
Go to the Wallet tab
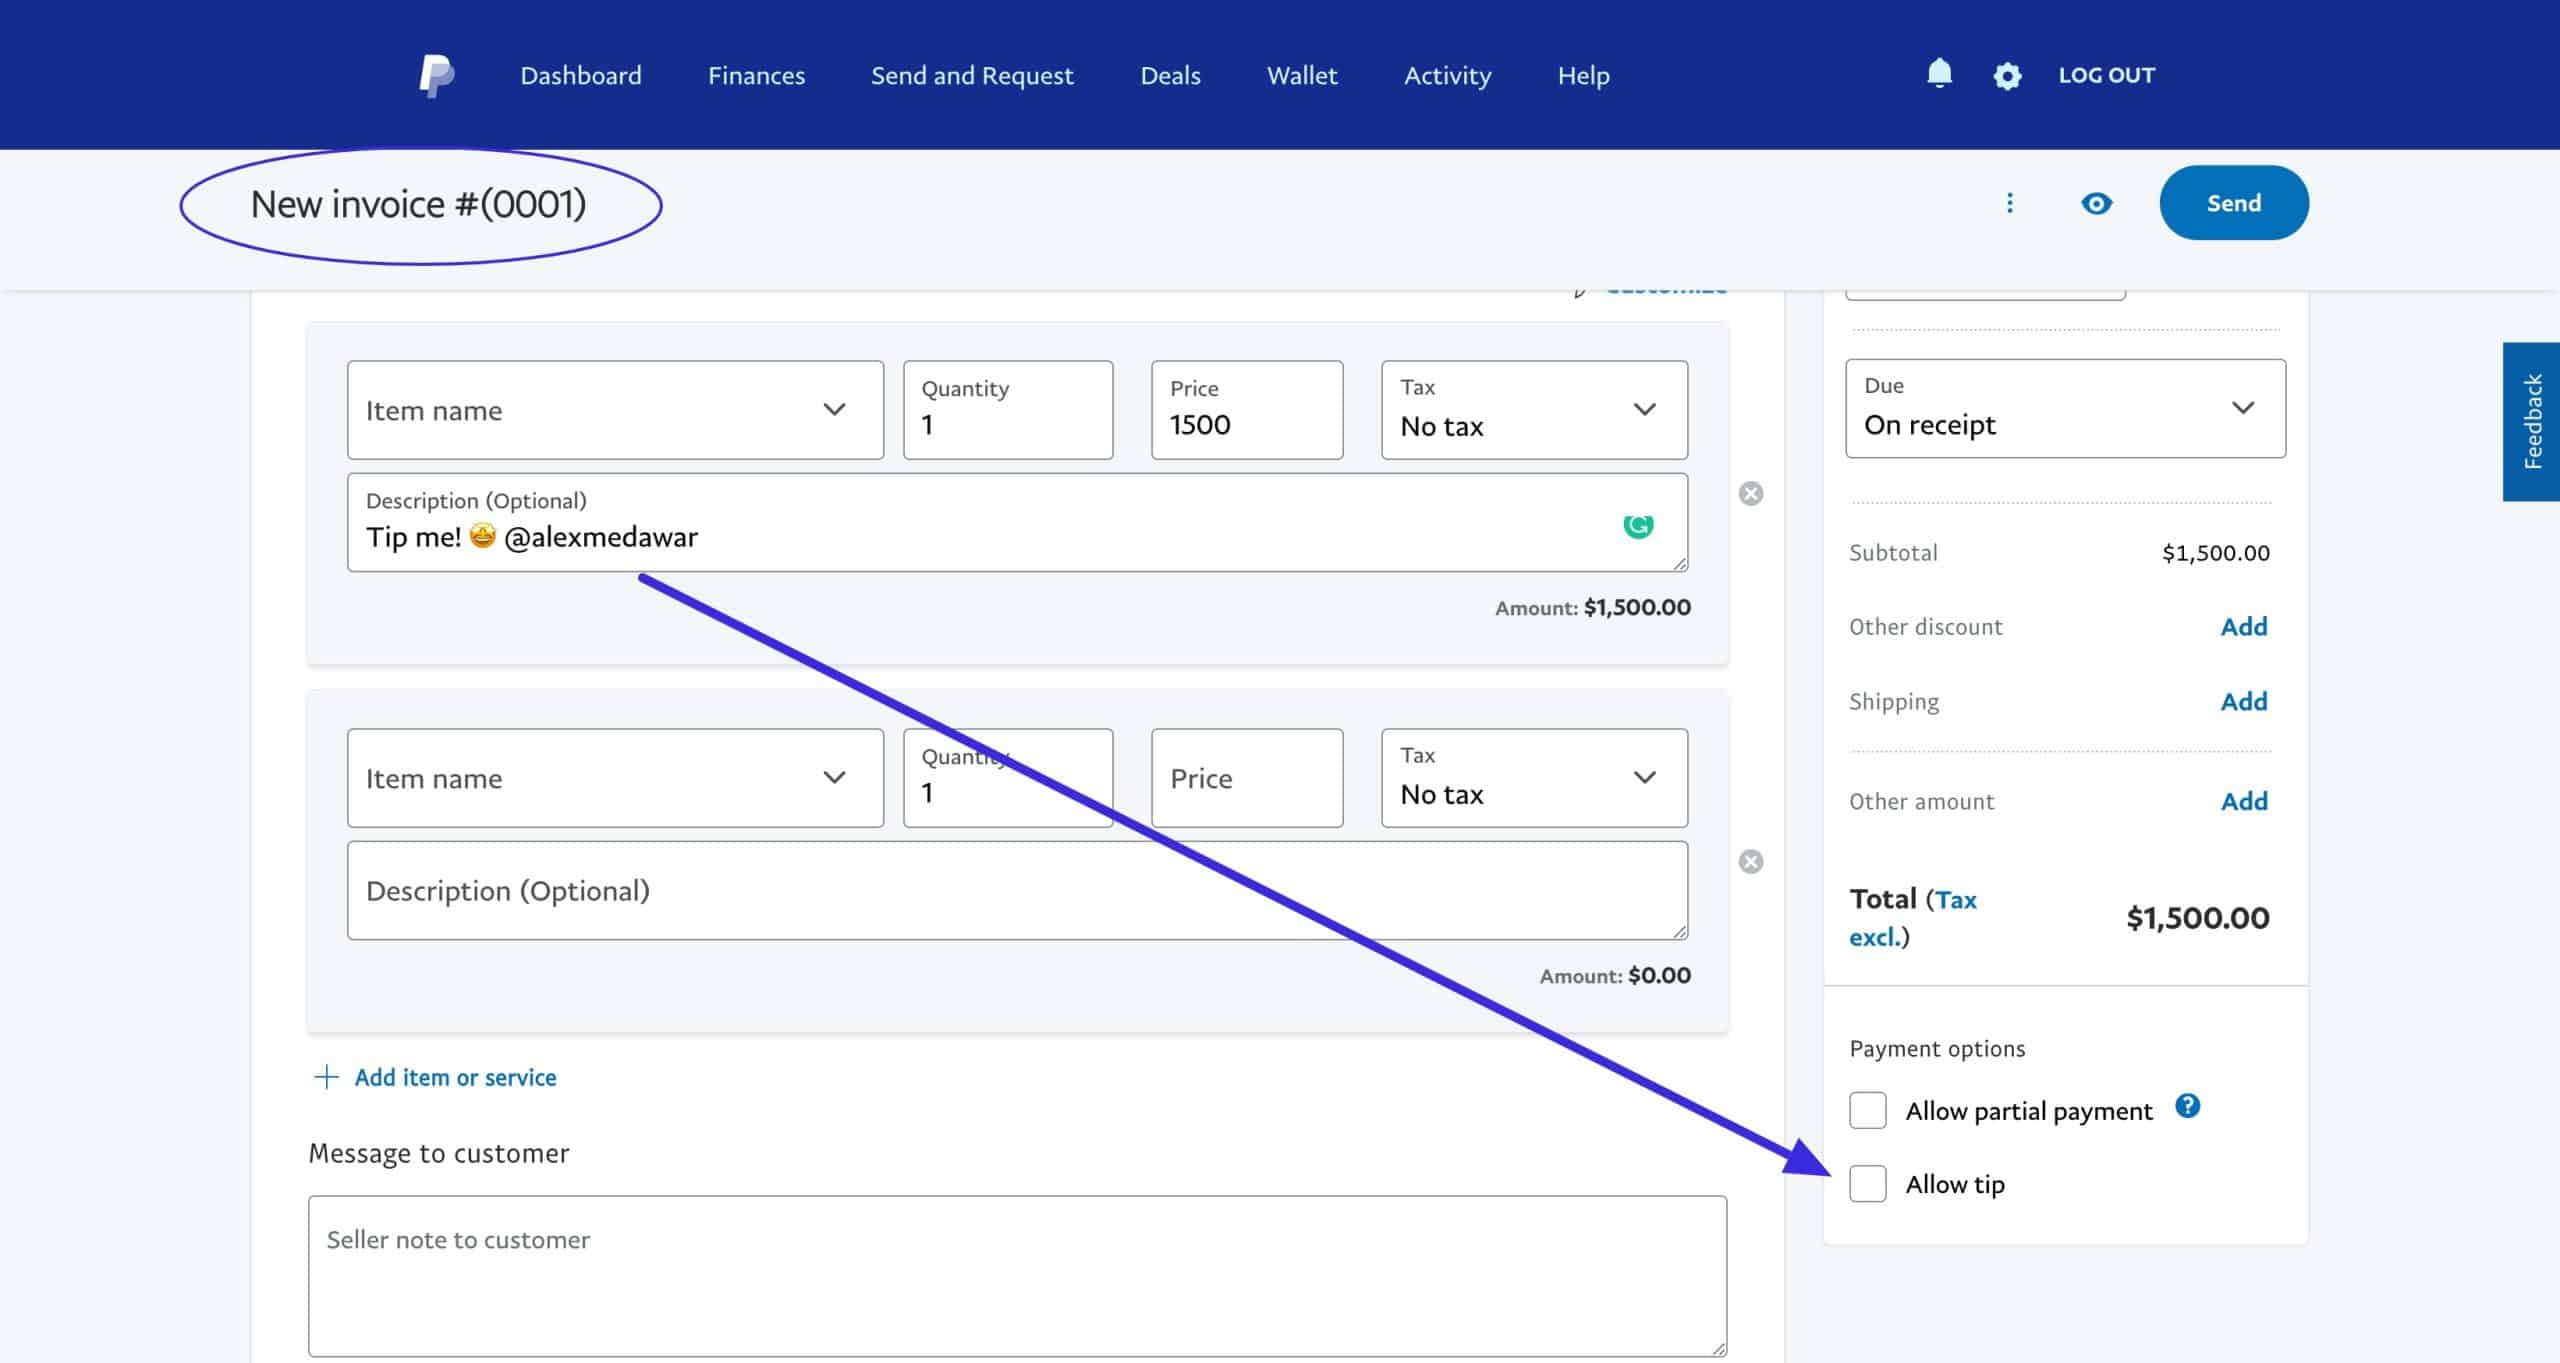pos(1301,76)
